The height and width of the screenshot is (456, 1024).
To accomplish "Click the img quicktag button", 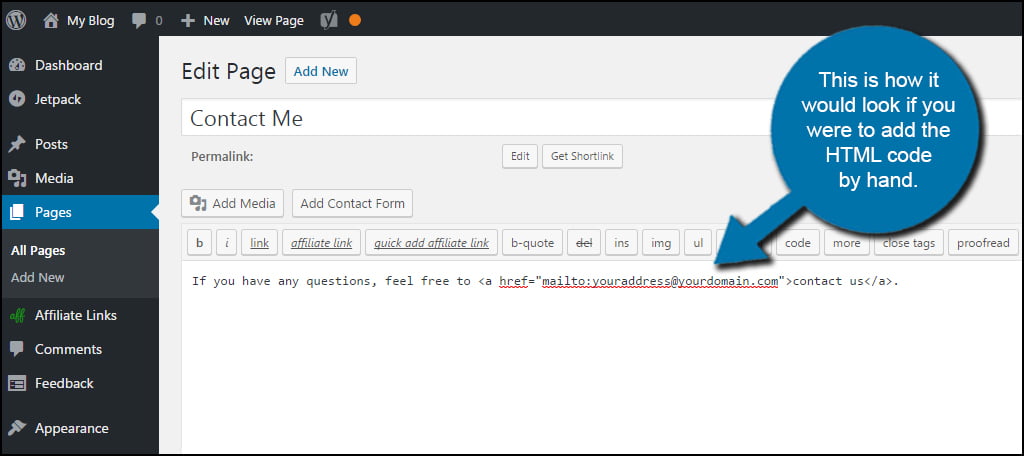I will (x=661, y=243).
